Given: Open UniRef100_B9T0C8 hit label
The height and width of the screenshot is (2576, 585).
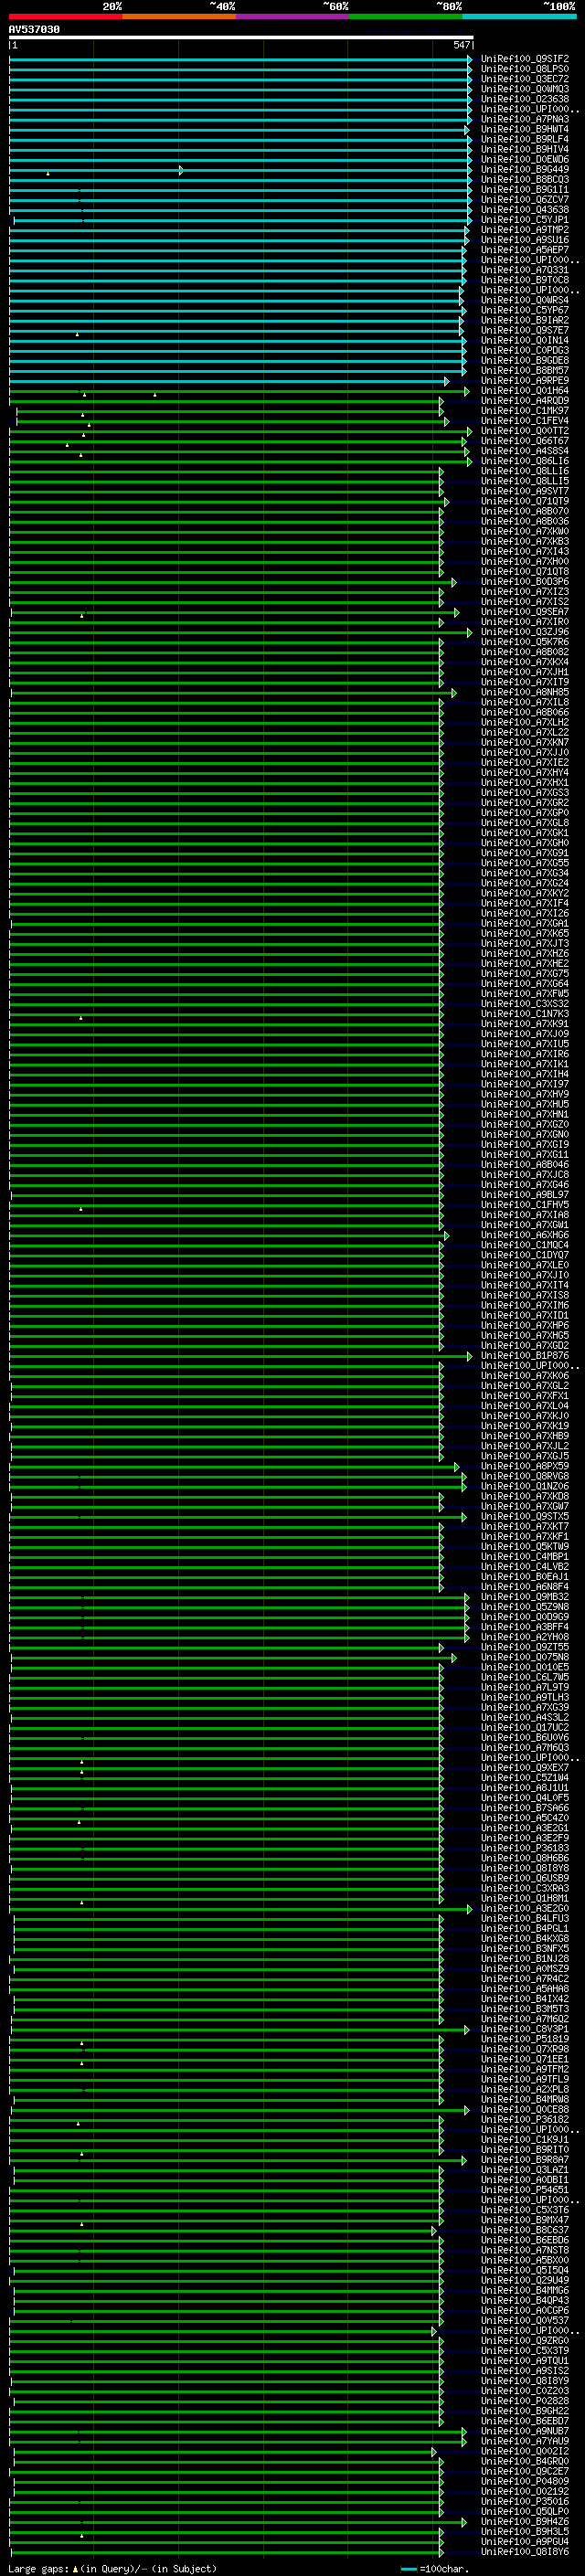Looking at the screenshot, I should point(524,279).
